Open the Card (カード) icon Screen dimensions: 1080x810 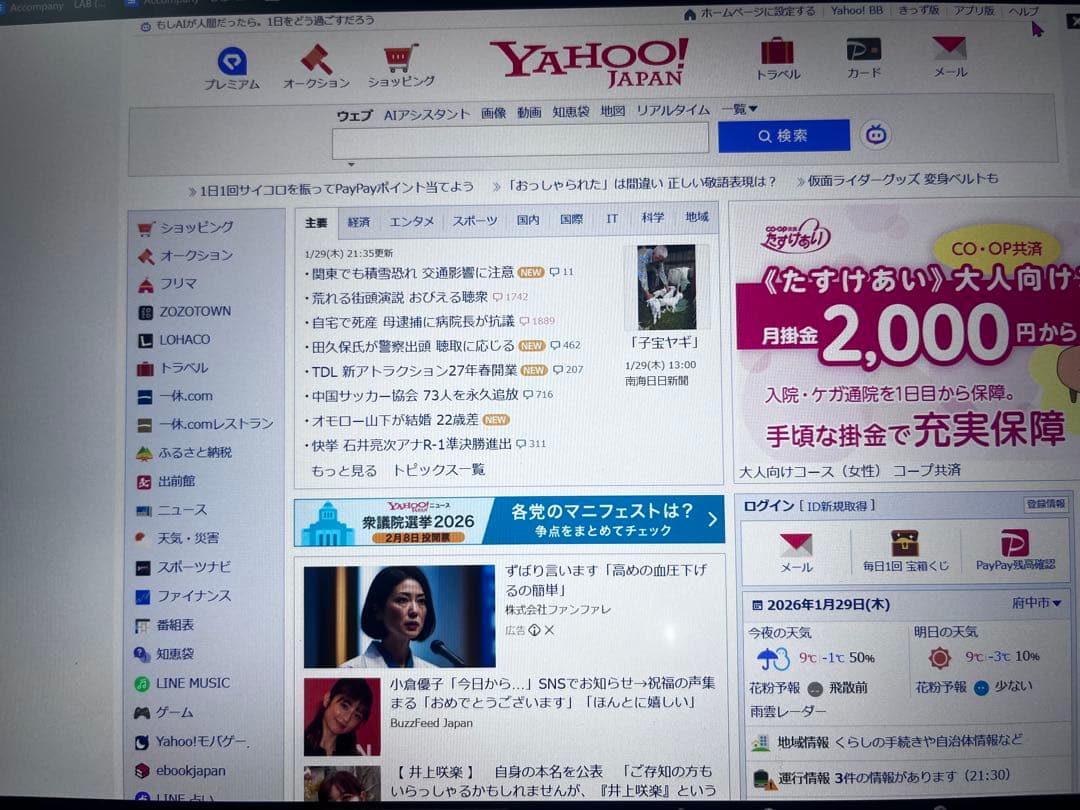(863, 50)
